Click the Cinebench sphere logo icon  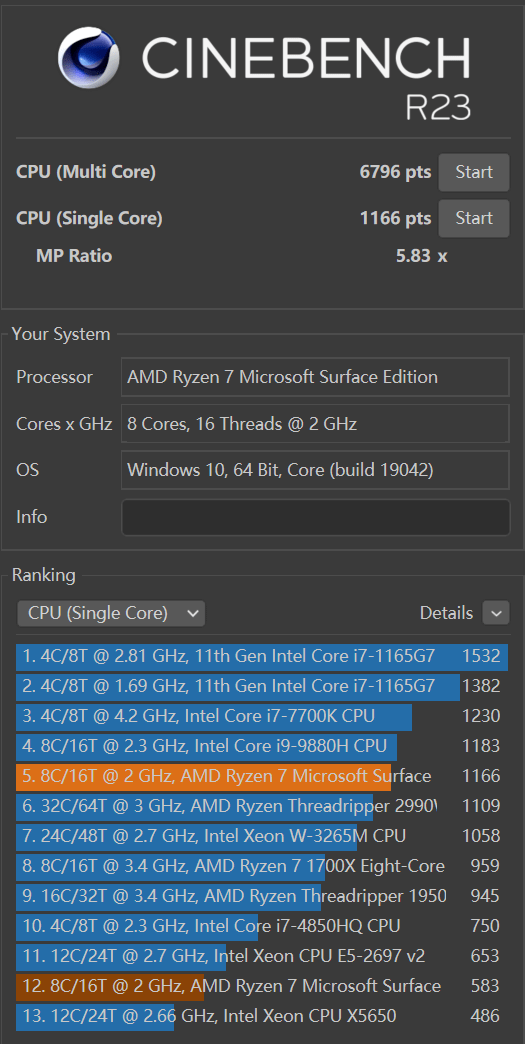[x=88, y=58]
